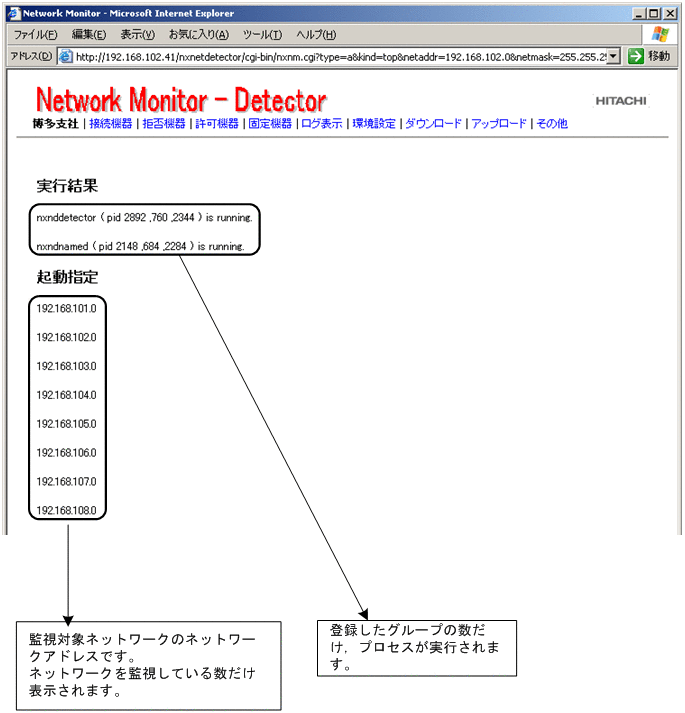This screenshot has width=685, height=713.
Task: Open the address bar dropdown arrow
Action: [614, 57]
